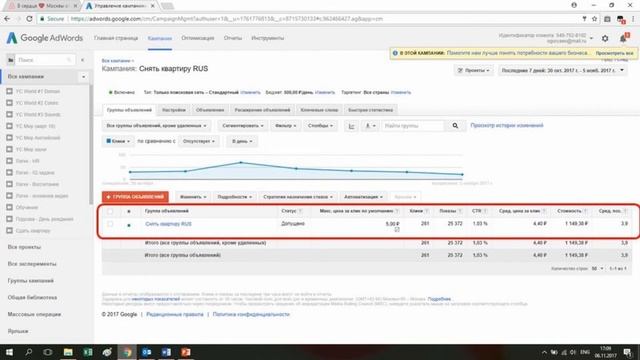This screenshot has height=360, width=640.
Task: Open account identifier dropdown arrow in header
Action: coord(591,38)
